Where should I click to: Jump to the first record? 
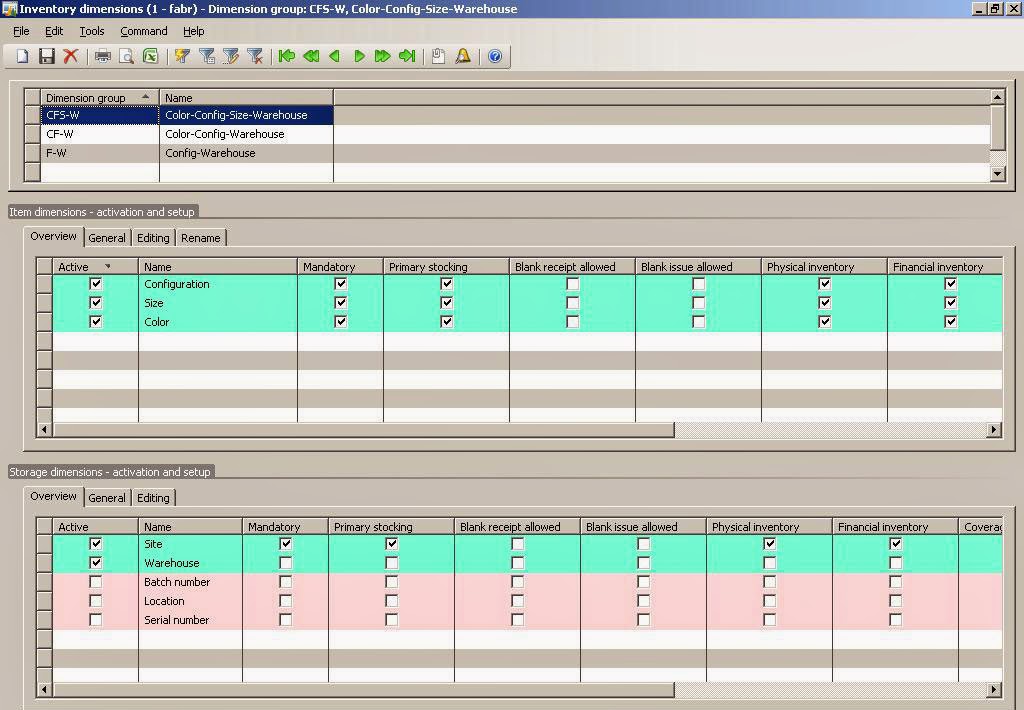[287, 56]
